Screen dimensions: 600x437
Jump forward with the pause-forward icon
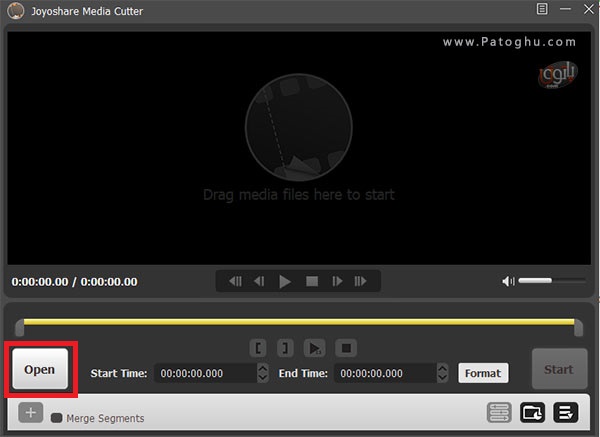click(360, 282)
